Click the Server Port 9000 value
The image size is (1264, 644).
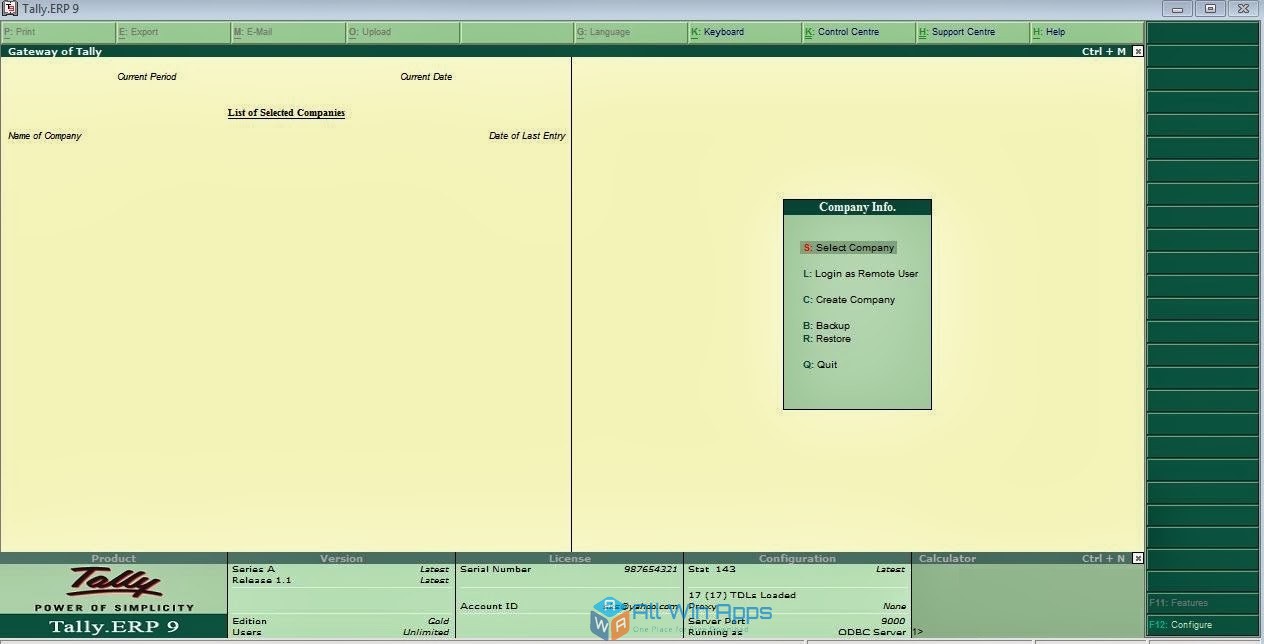893,621
